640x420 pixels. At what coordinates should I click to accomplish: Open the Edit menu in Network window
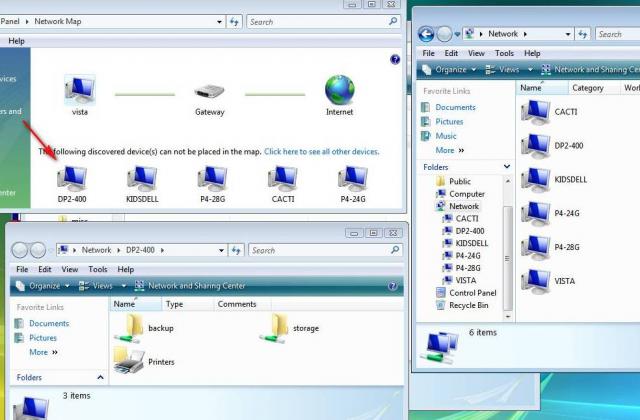coord(451,53)
